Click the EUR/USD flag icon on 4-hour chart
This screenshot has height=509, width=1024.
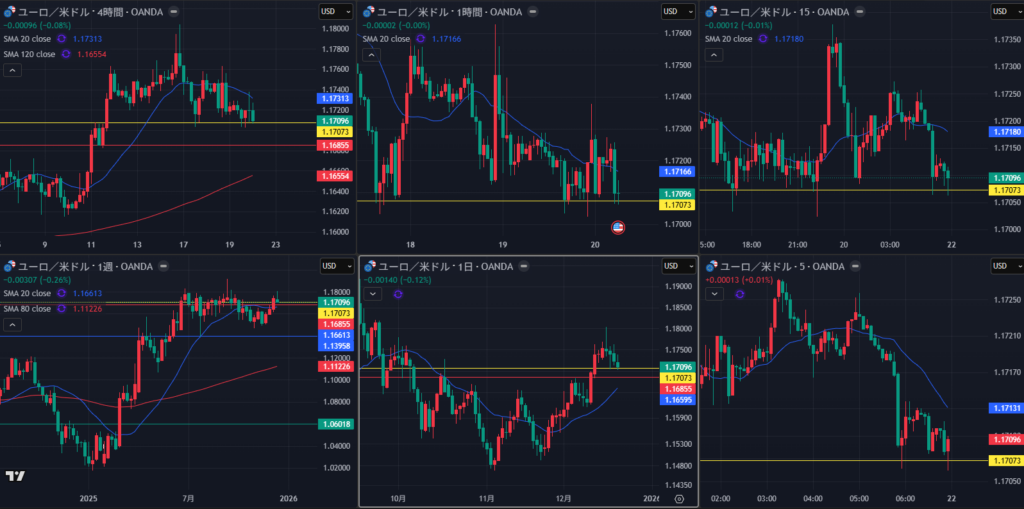(x=9, y=12)
